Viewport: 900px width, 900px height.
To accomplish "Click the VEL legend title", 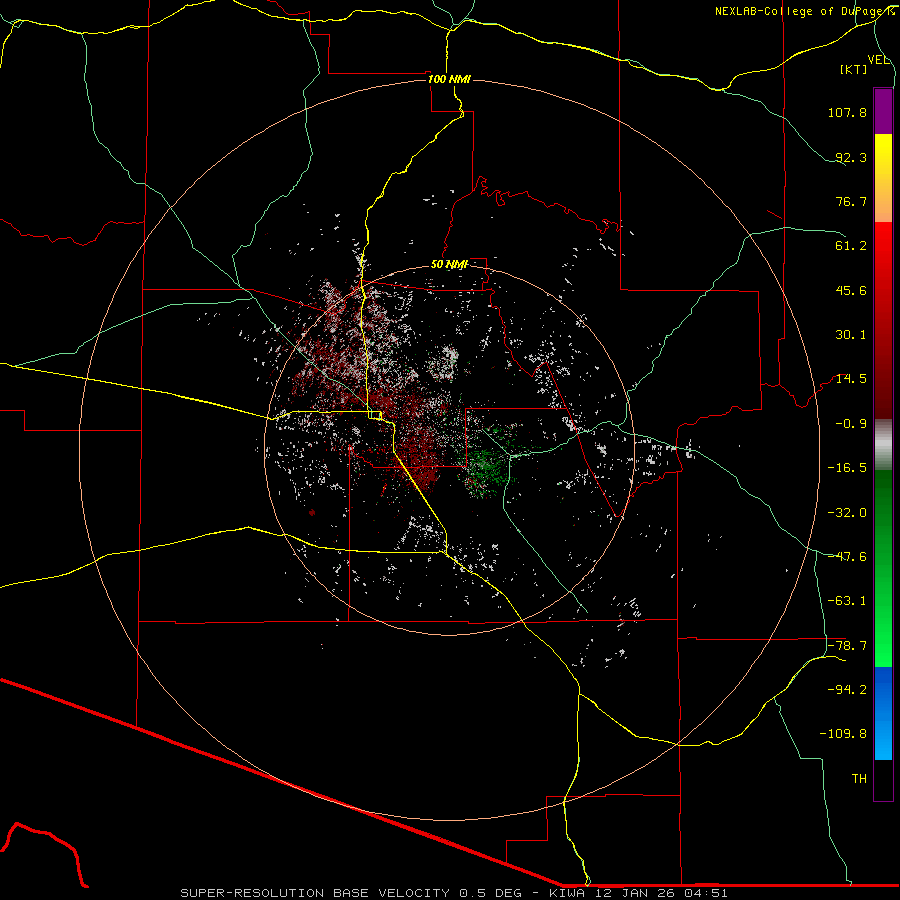I will pyautogui.click(x=878, y=60).
